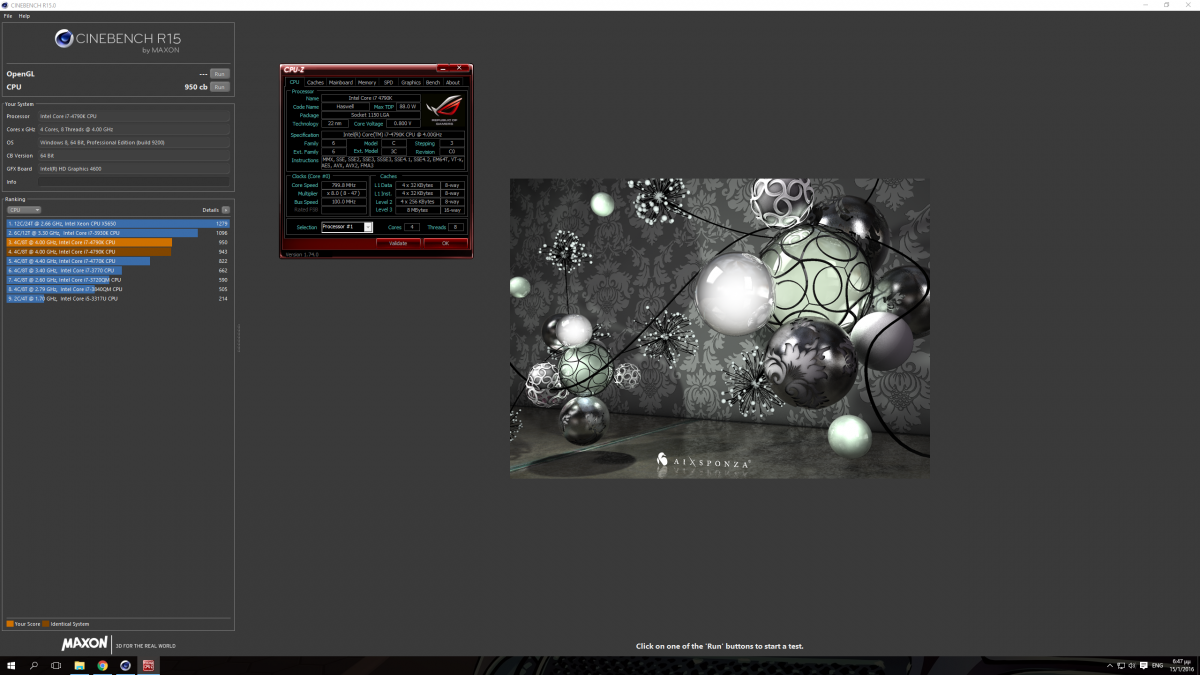Click the ENG language indicator
Viewport: 1200px width, 675px height.
pyautogui.click(x=1157, y=665)
